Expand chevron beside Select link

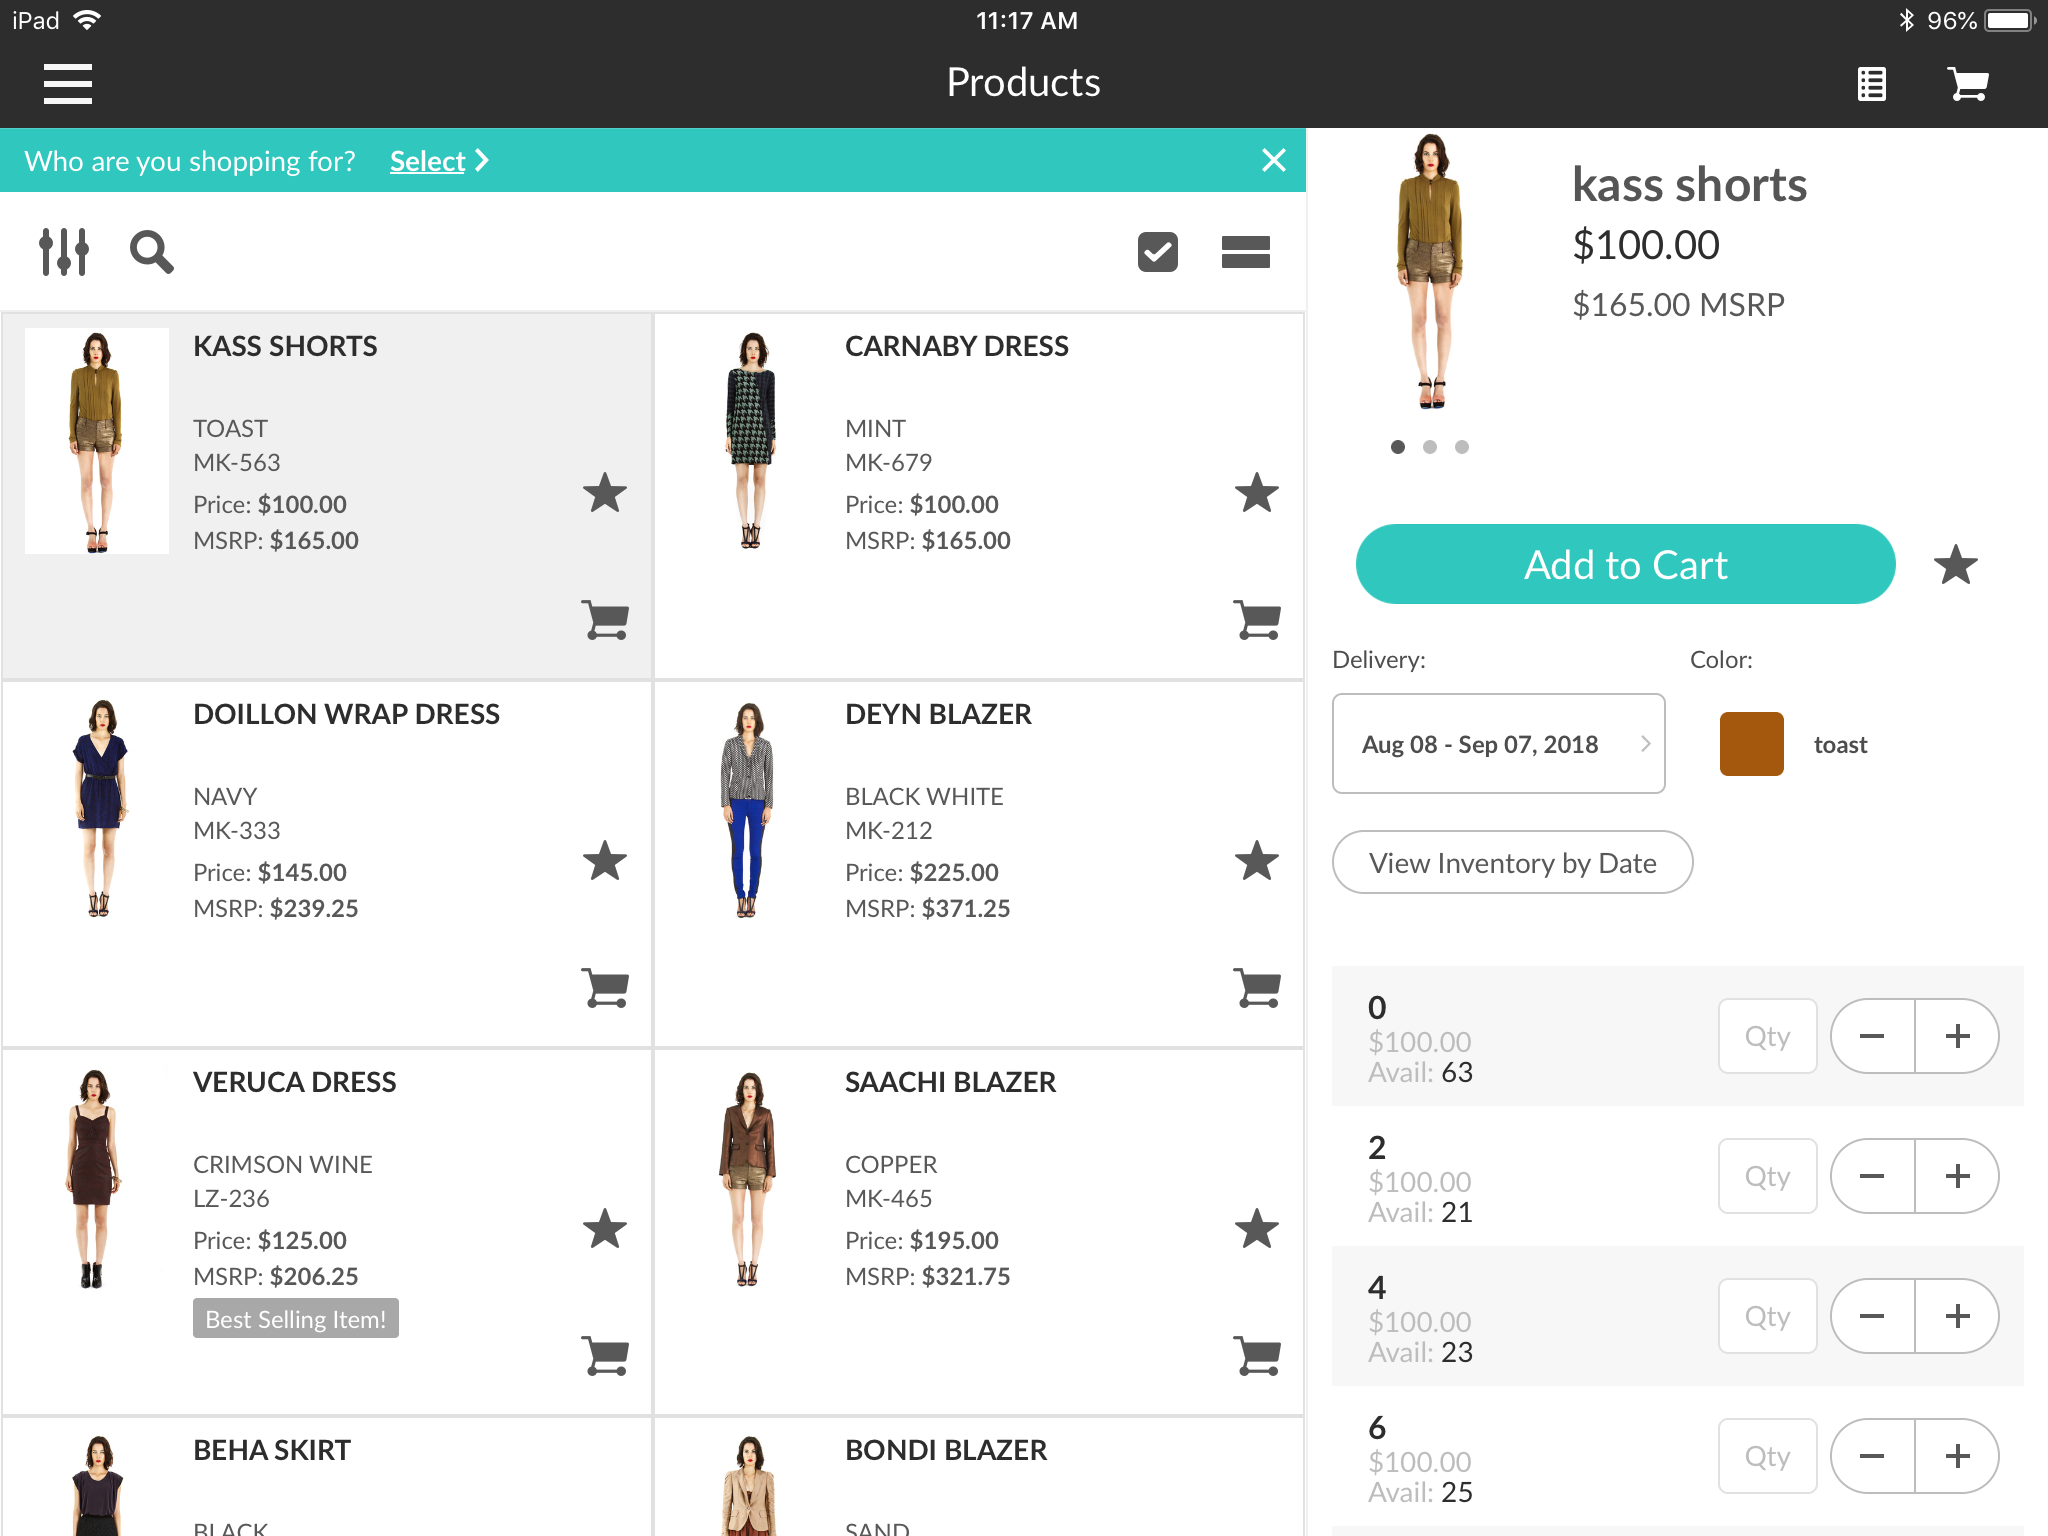coord(482,160)
